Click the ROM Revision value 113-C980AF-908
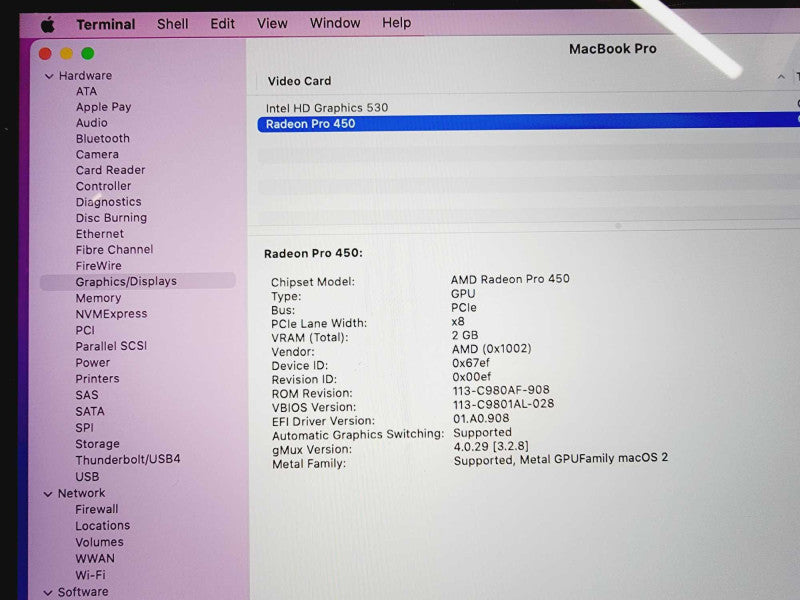 (x=501, y=390)
